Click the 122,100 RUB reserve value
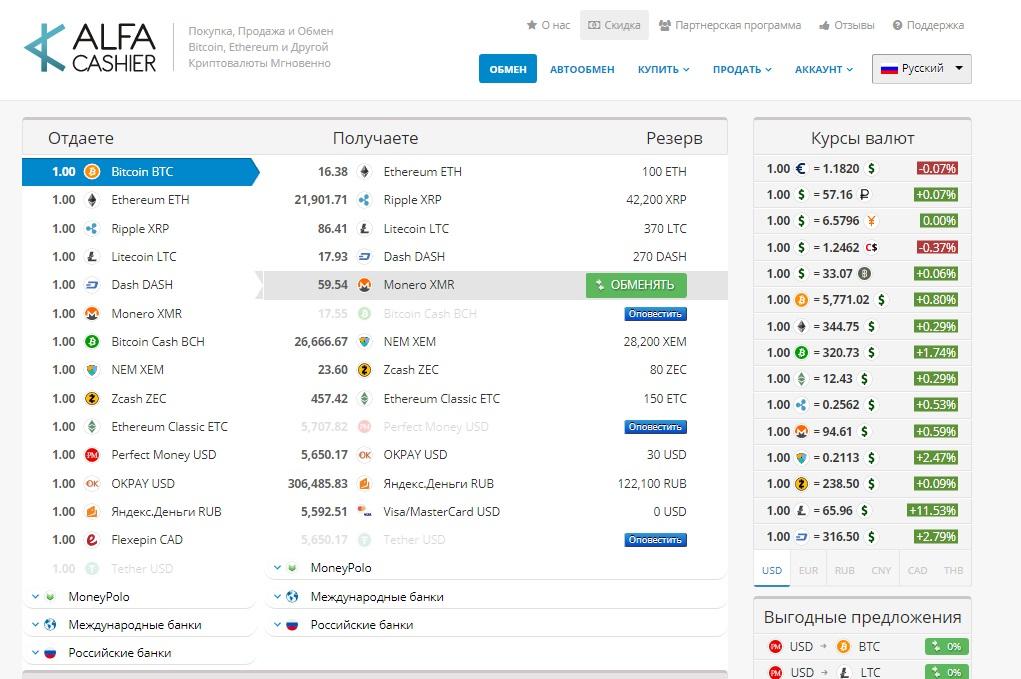Viewport: 1021px width, 679px height. 652,484
